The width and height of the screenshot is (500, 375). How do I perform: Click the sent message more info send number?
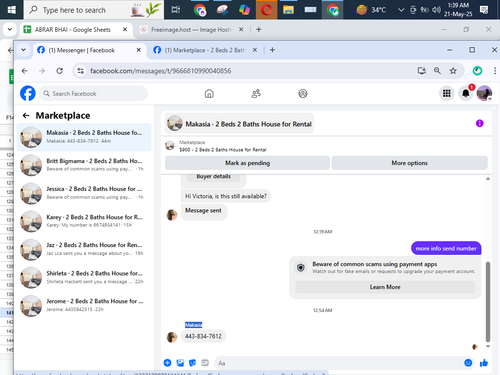[x=446, y=248]
